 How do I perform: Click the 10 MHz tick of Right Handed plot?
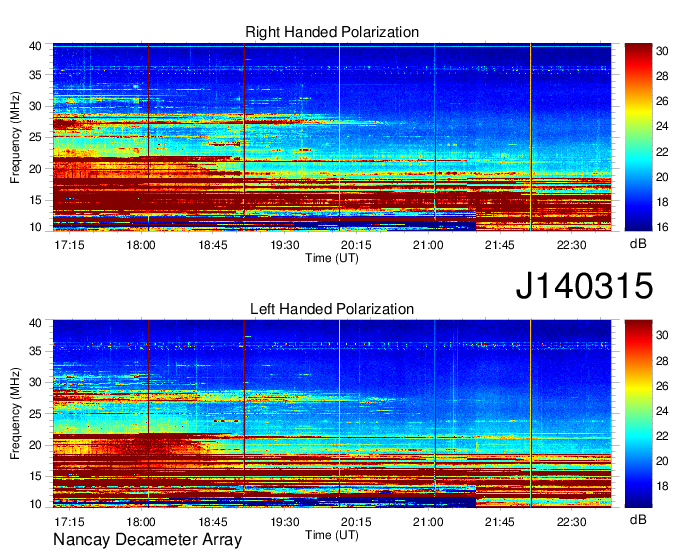[36, 227]
